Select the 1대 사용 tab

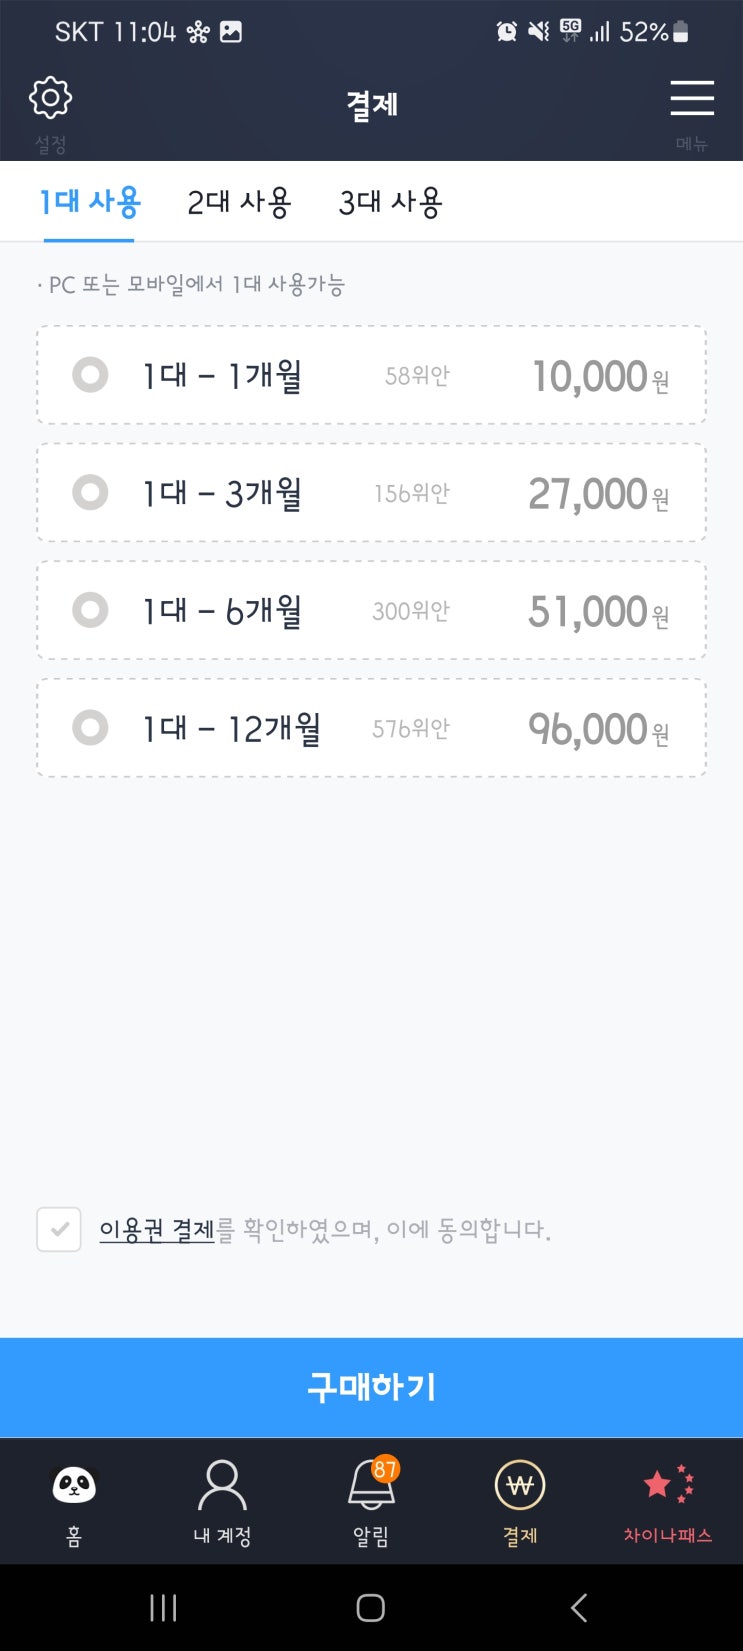[89, 203]
